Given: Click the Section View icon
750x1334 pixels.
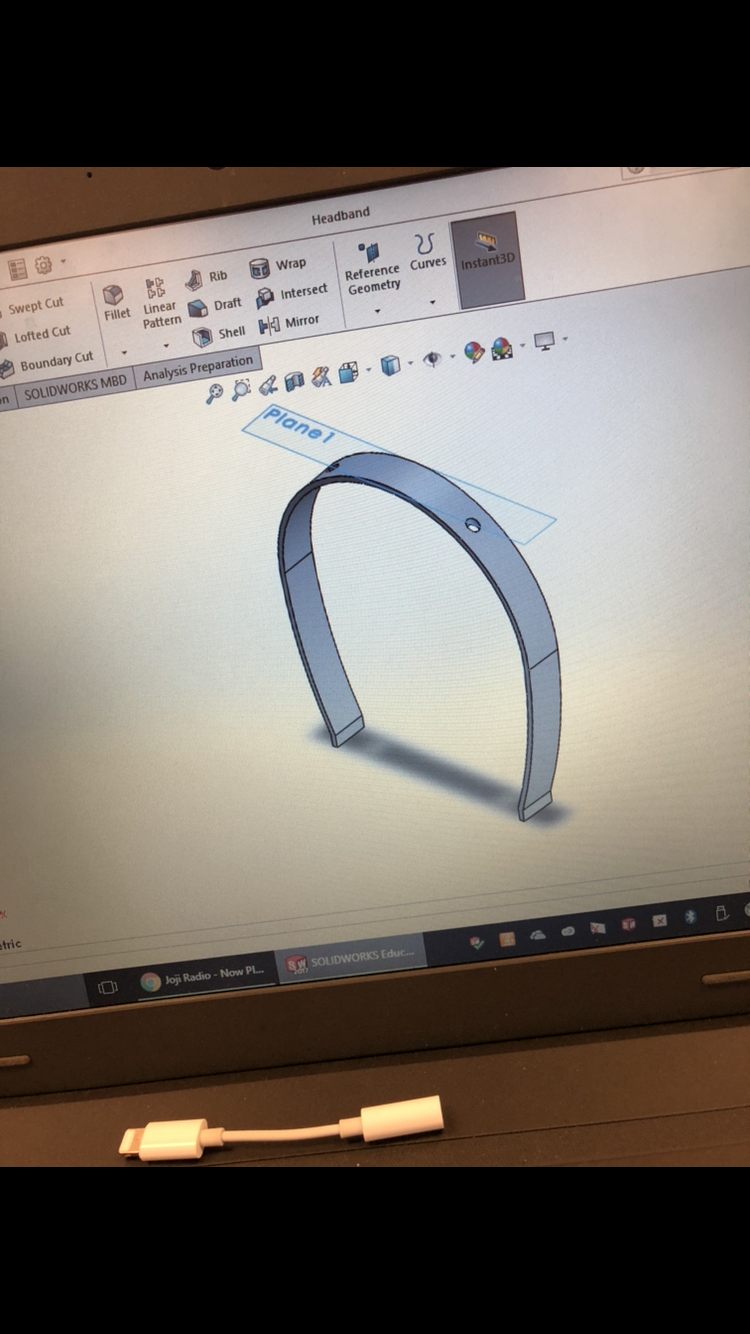Looking at the screenshot, I should tap(294, 381).
